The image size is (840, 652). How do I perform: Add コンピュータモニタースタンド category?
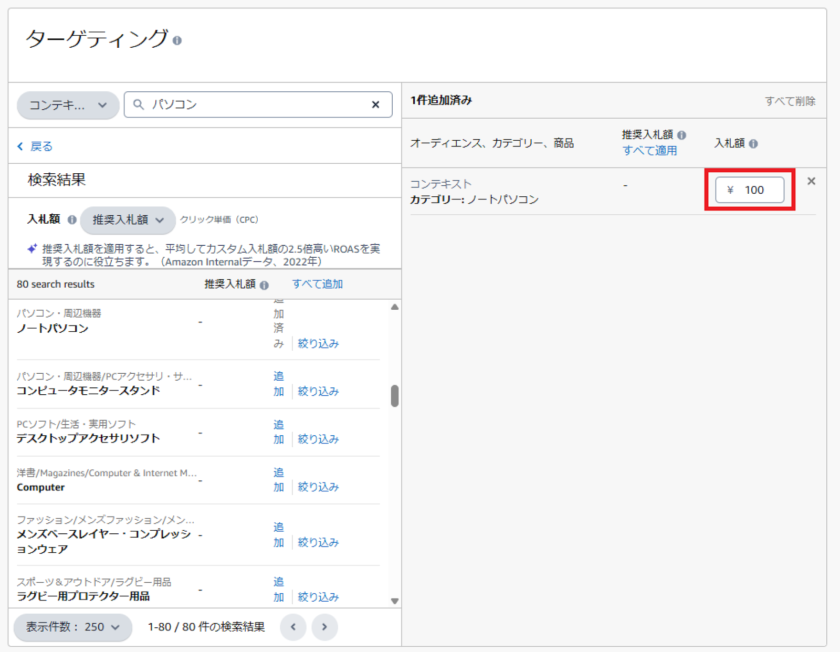click(279, 384)
